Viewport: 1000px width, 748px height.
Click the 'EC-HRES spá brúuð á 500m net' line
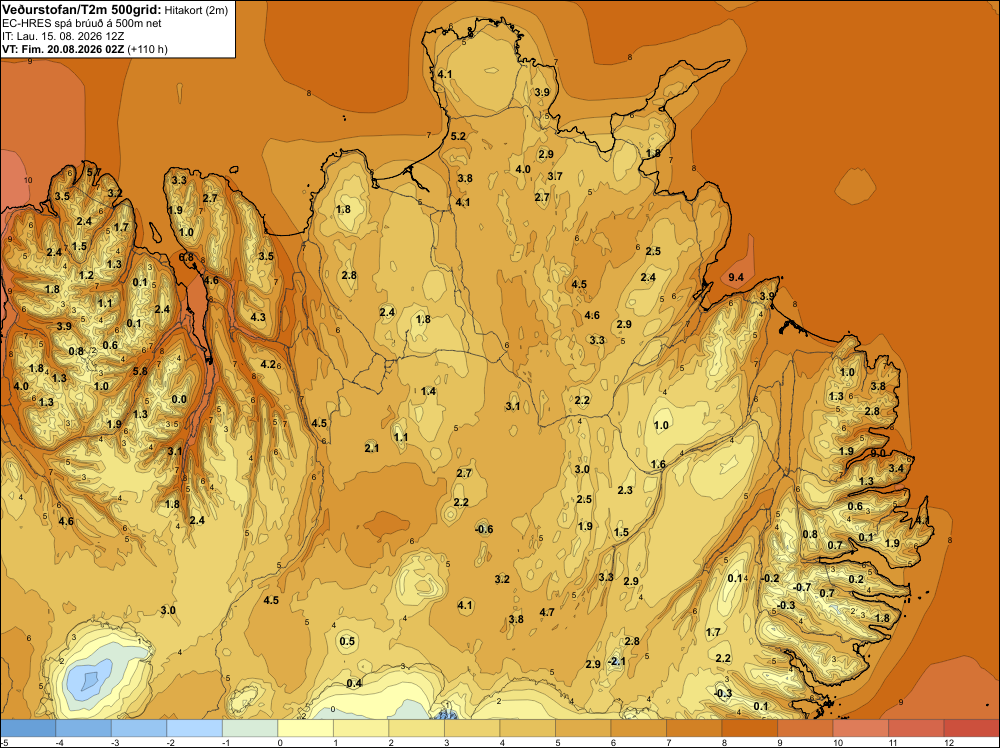(x=82, y=24)
